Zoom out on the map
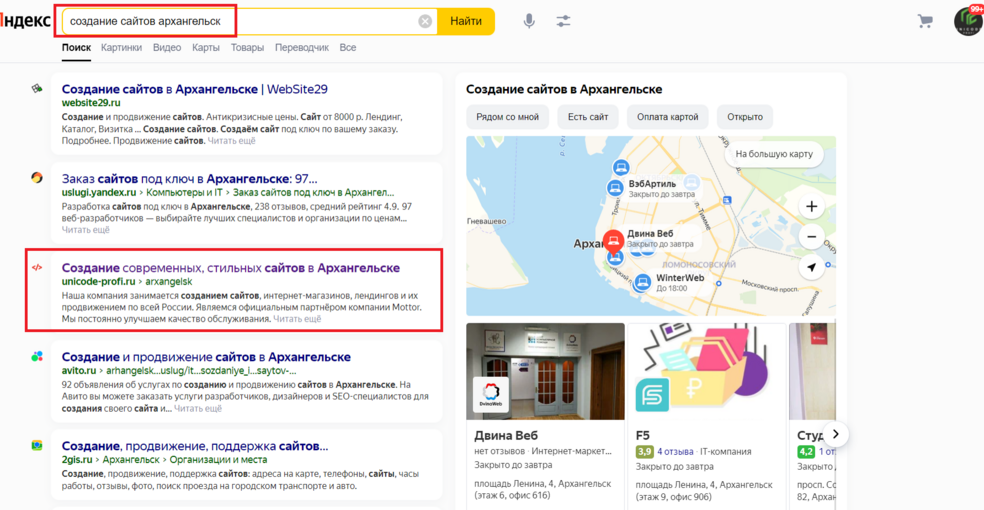Image resolution: width=984 pixels, height=510 pixels. [x=811, y=236]
